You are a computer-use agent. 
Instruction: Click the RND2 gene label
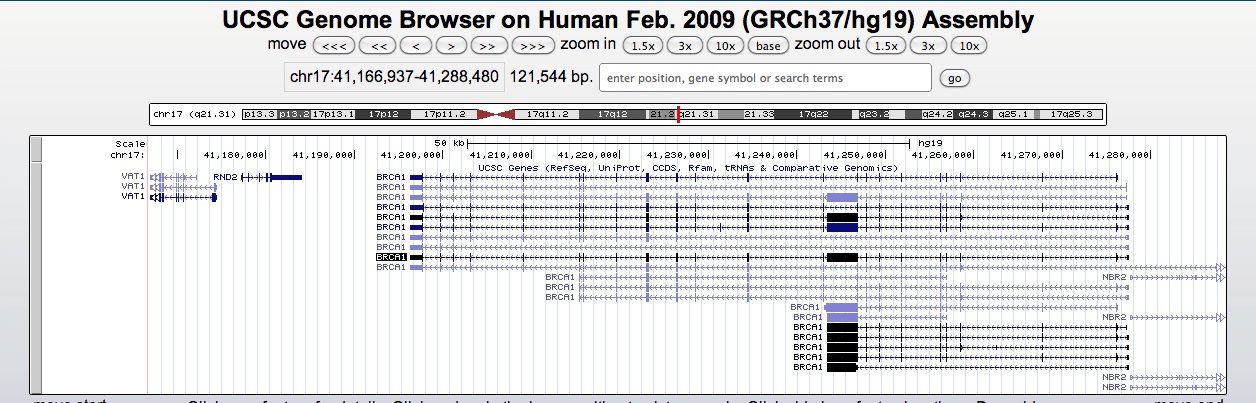pyautogui.click(x=224, y=177)
